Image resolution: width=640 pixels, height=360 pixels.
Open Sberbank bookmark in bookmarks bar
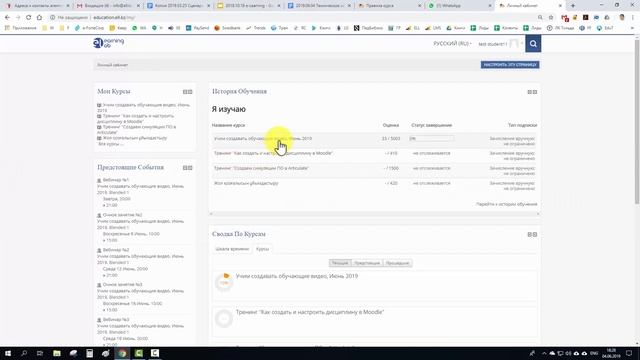point(227,28)
